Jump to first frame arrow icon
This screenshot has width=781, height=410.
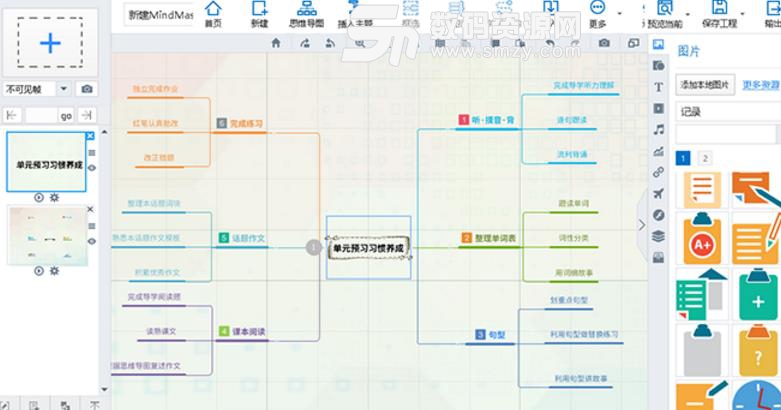point(11,116)
